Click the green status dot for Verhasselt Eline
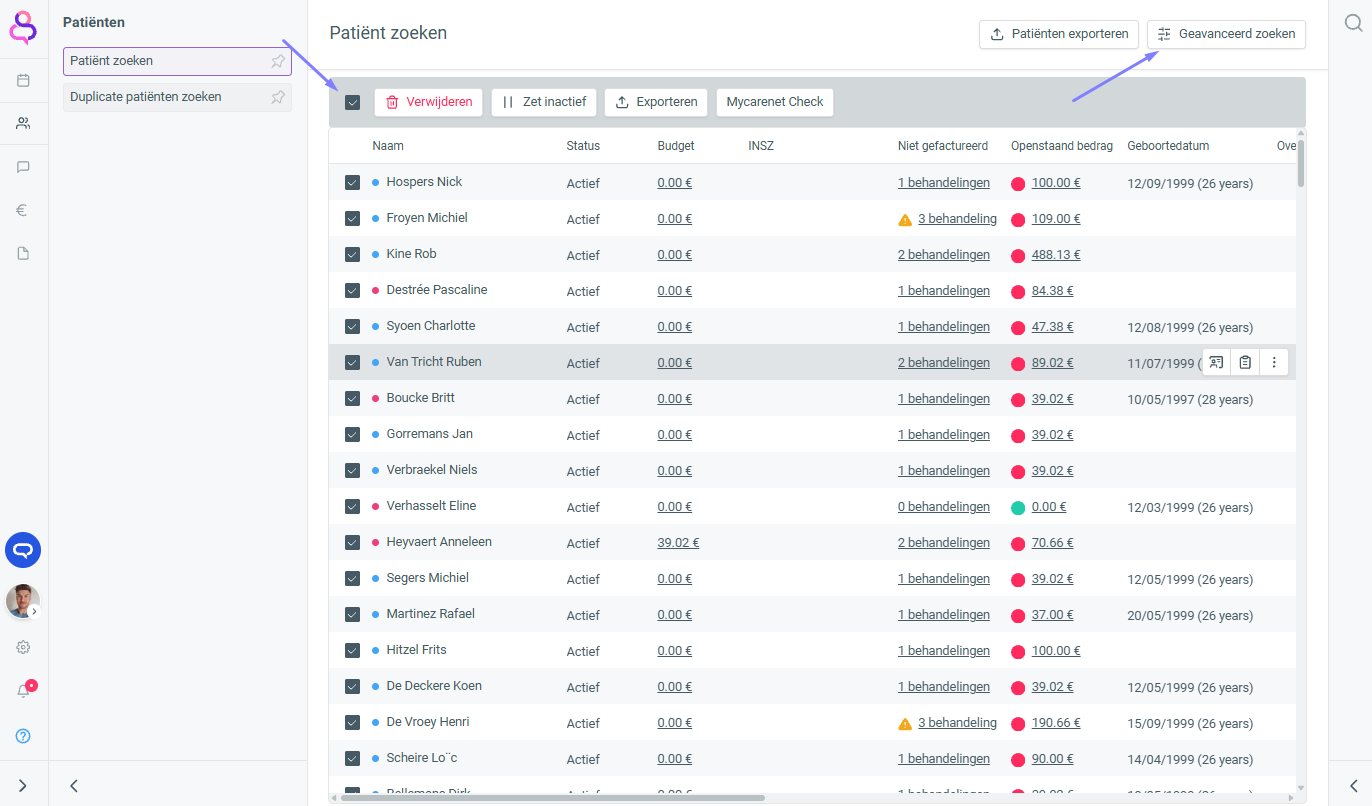Viewport: 1372px width, 806px height. click(1018, 508)
